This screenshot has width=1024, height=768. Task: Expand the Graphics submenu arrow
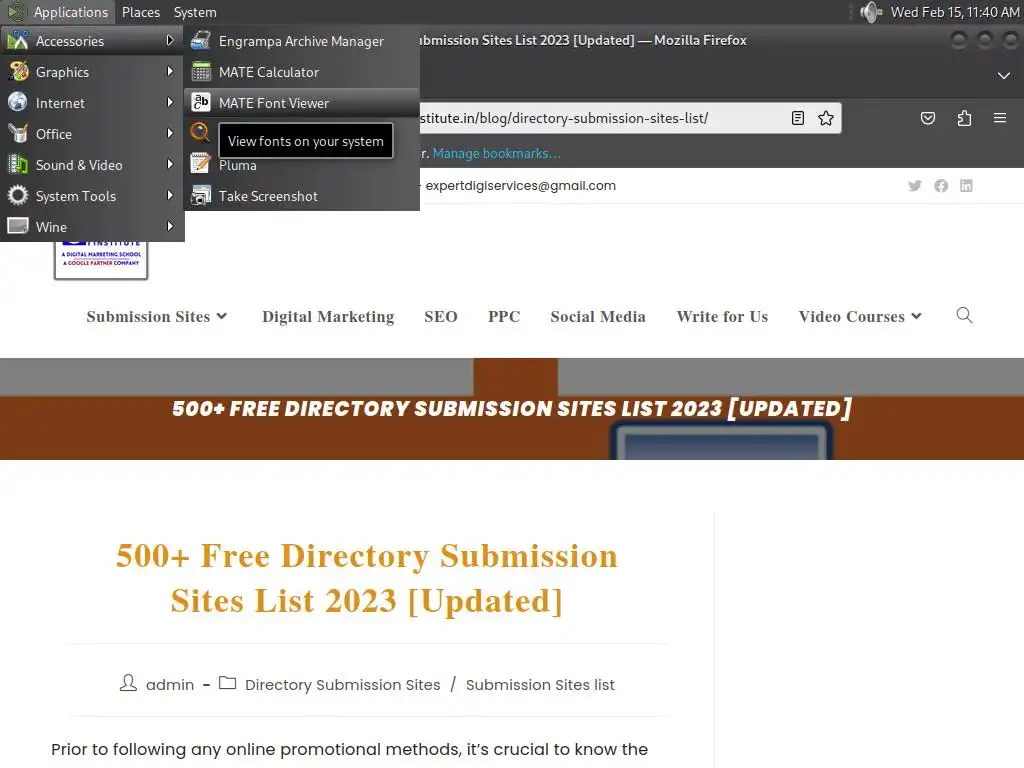tap(170, 71)
